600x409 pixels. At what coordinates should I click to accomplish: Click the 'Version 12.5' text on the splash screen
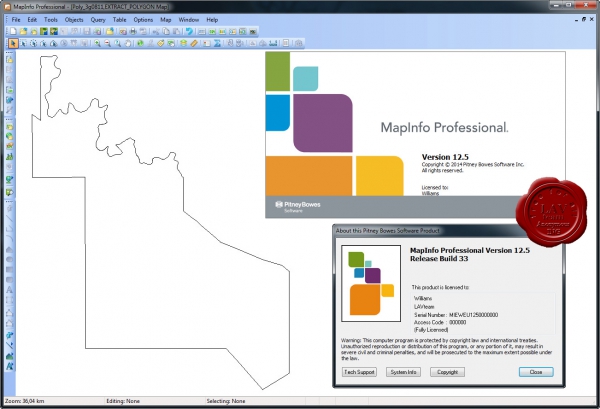(x=445, y=157)
